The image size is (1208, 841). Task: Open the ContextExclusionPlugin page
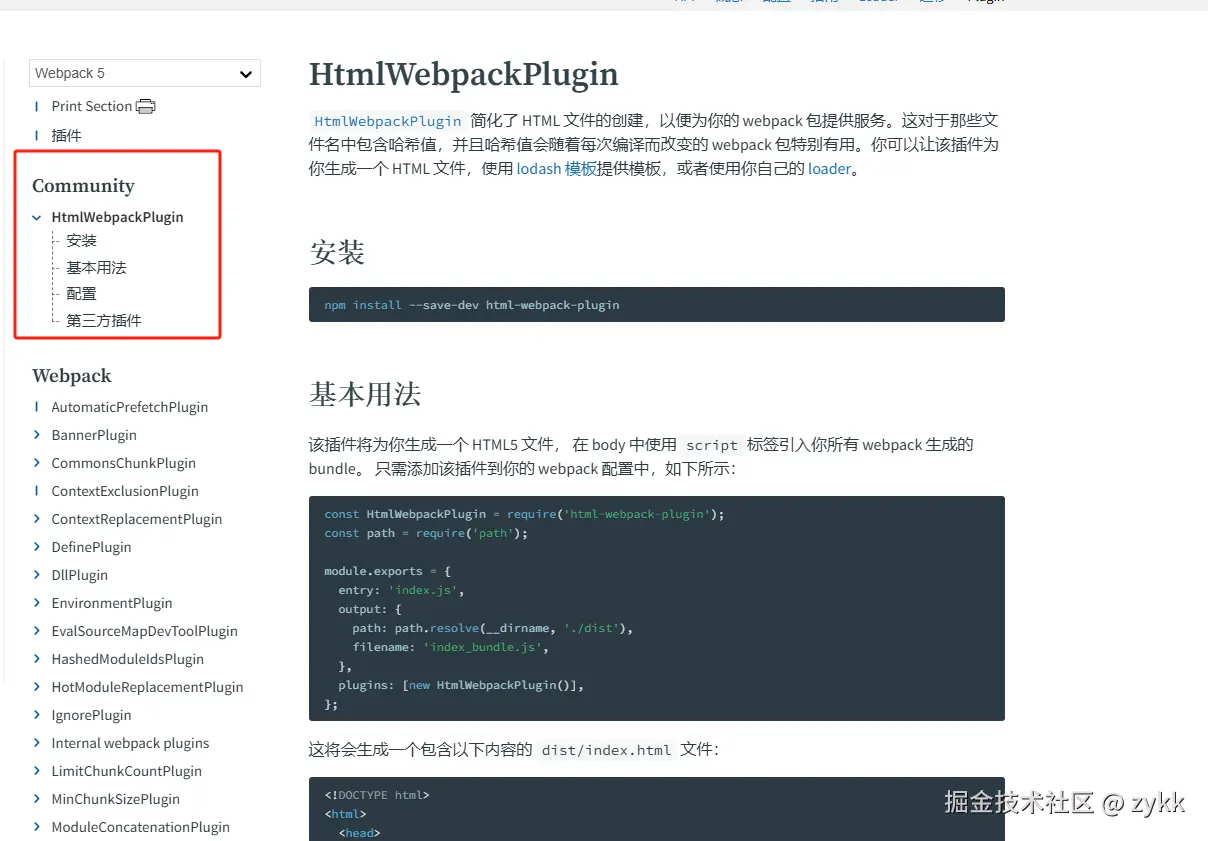point(125,491)
